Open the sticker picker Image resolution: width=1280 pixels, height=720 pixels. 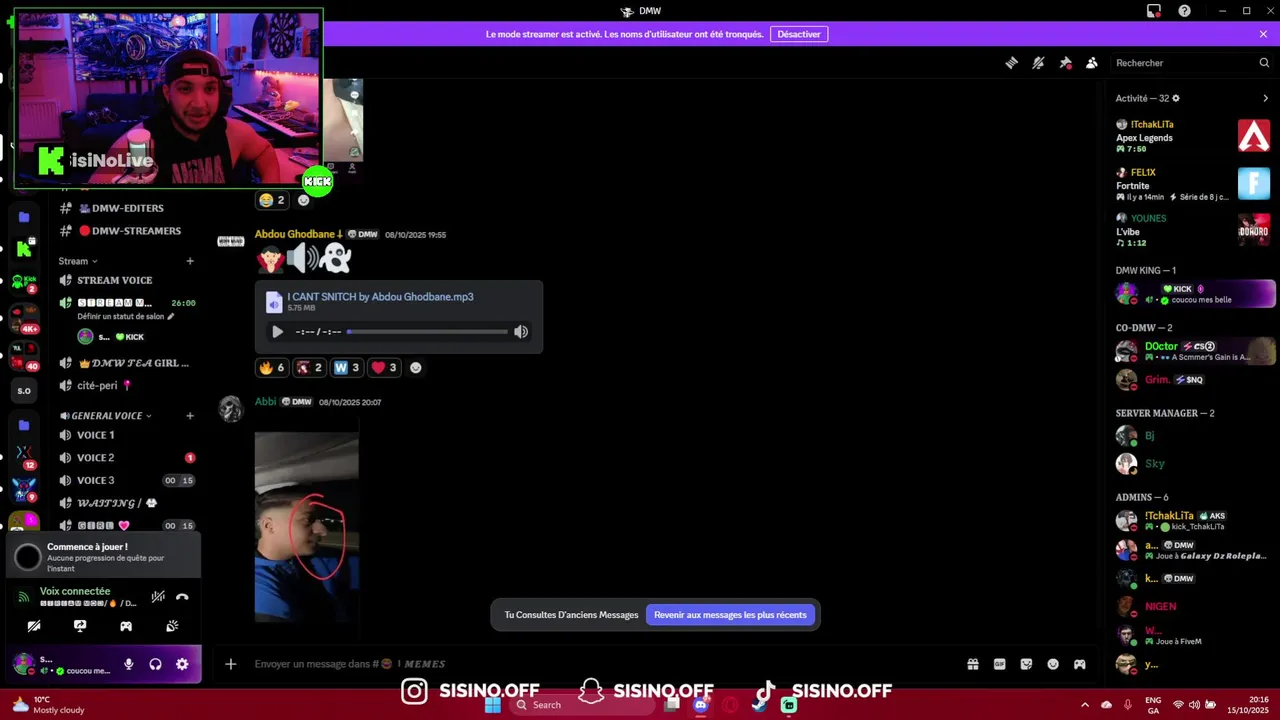coord(1026,664)
